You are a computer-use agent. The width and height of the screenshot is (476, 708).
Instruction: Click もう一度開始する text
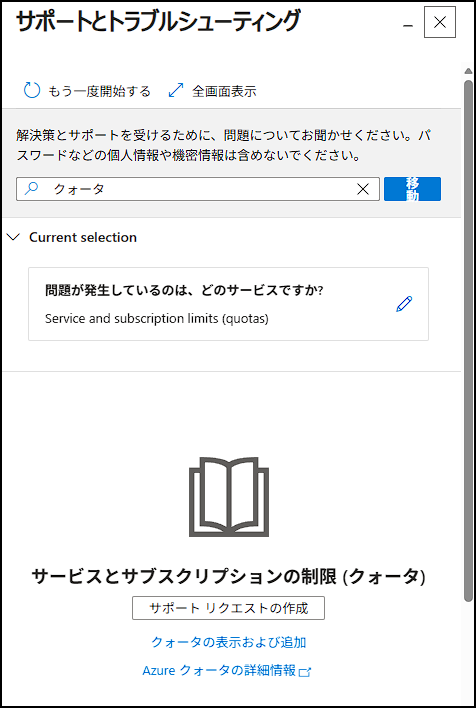(99, 91)
